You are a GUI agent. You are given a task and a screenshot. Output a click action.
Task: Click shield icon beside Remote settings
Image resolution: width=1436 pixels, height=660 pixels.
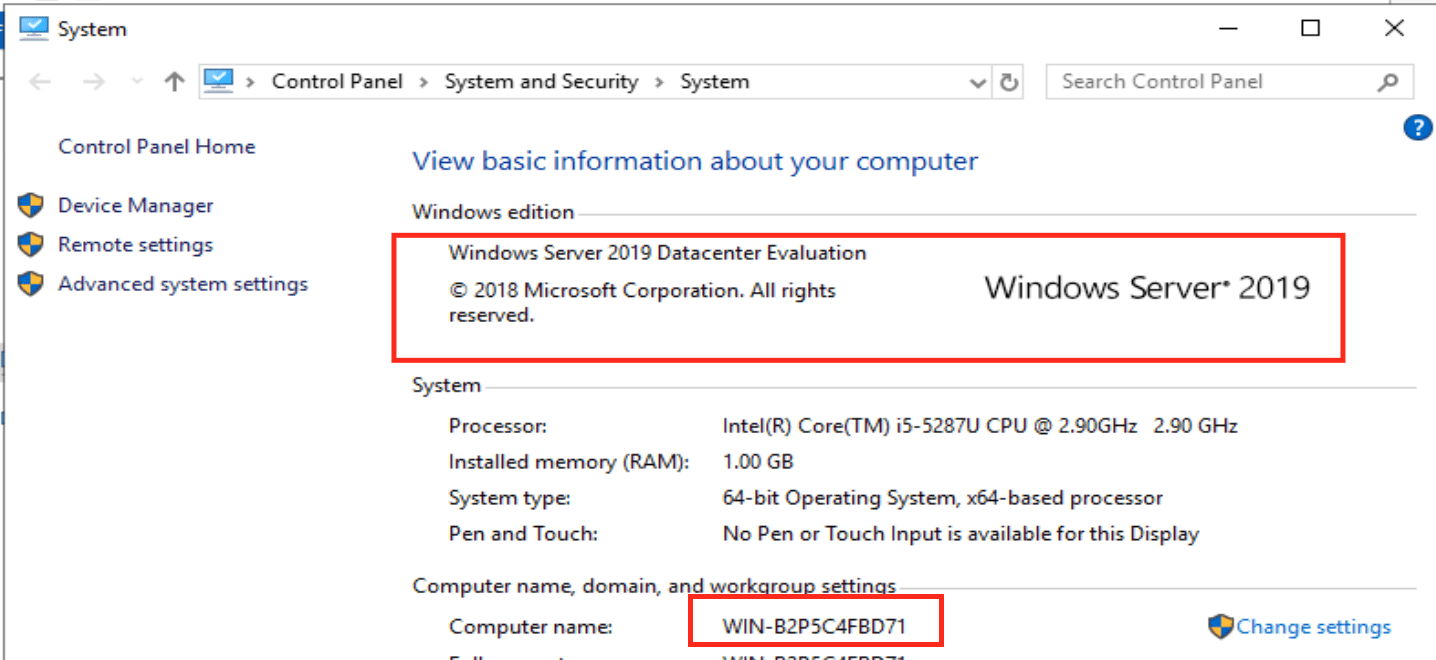click(32, 245)
